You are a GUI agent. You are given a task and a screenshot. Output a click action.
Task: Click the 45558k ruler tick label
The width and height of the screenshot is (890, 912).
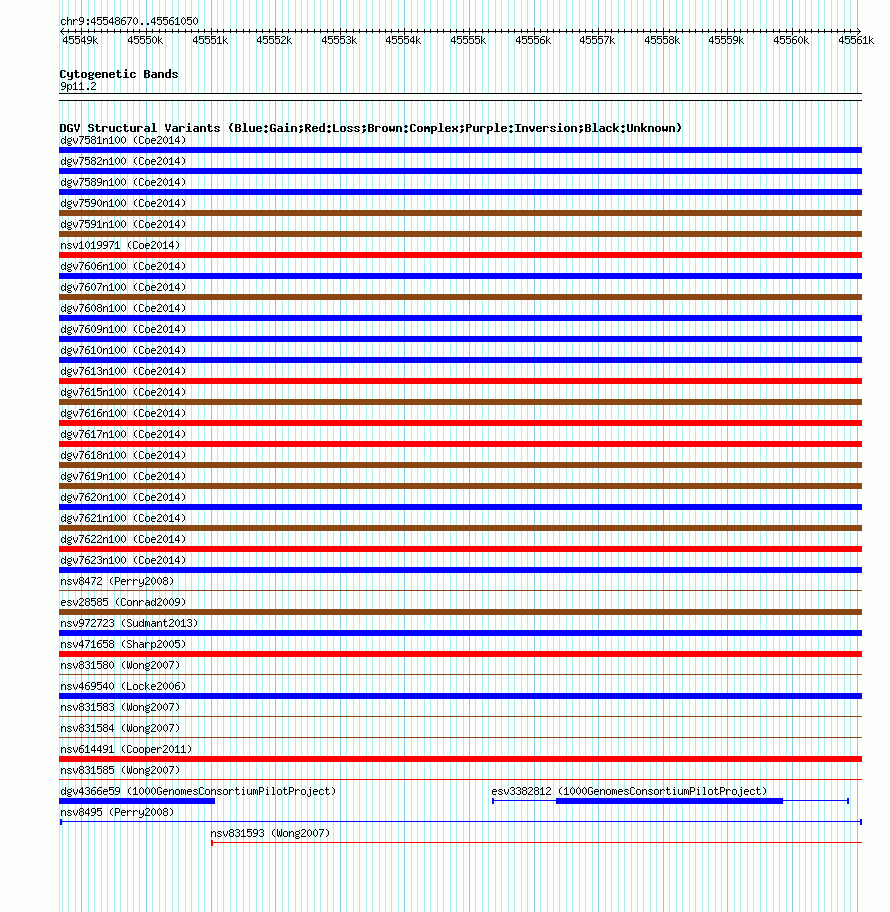pos(662,40)
